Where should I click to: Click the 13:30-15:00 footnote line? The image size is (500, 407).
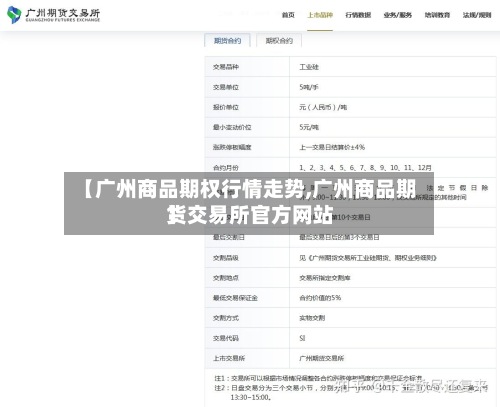pyautogui.click(x=251, y=397)
